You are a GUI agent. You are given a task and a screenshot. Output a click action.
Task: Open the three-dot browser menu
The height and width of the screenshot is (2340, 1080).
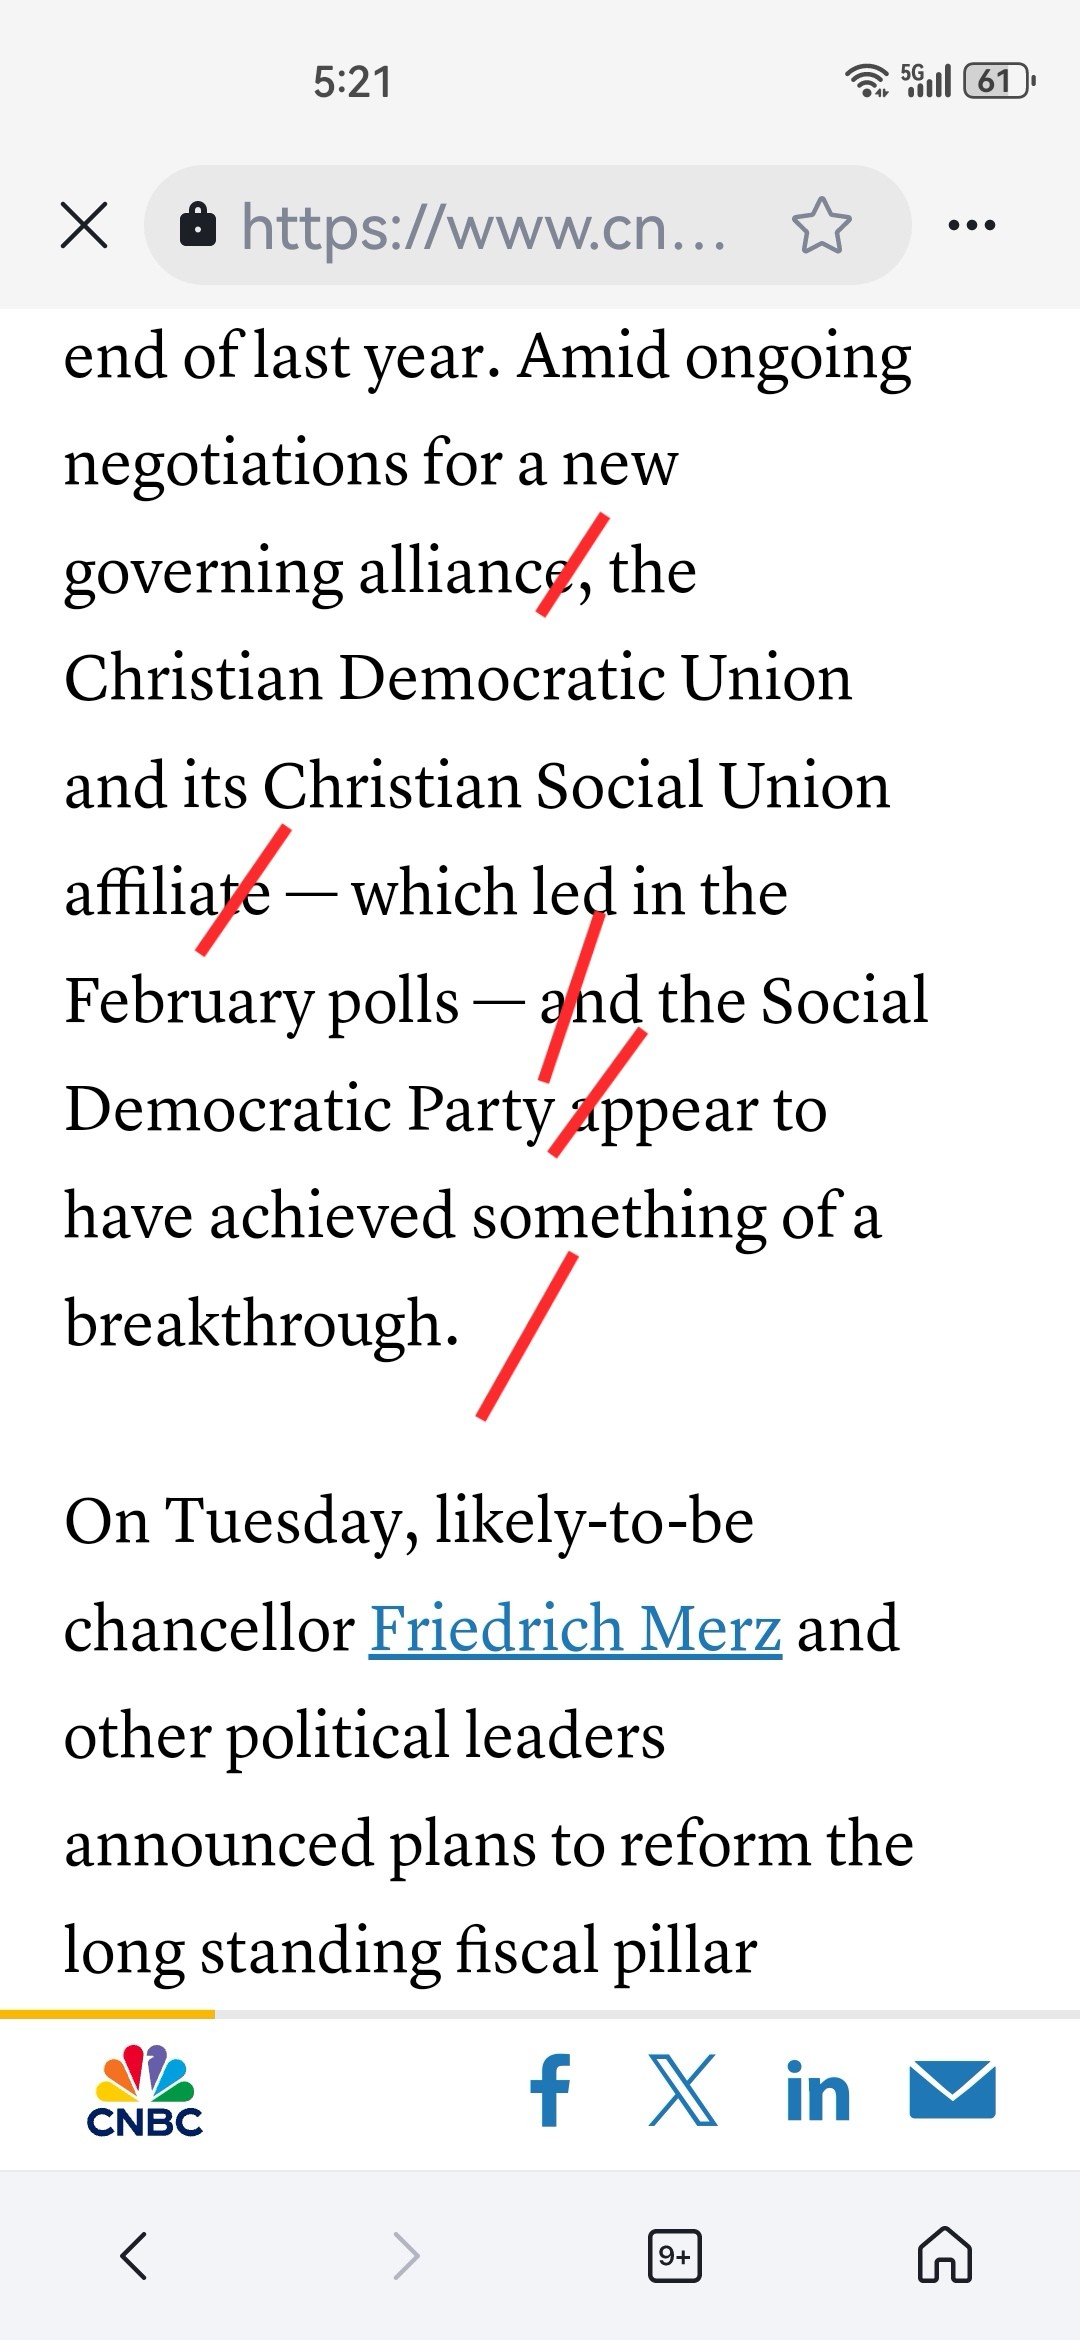coord(972,225)
